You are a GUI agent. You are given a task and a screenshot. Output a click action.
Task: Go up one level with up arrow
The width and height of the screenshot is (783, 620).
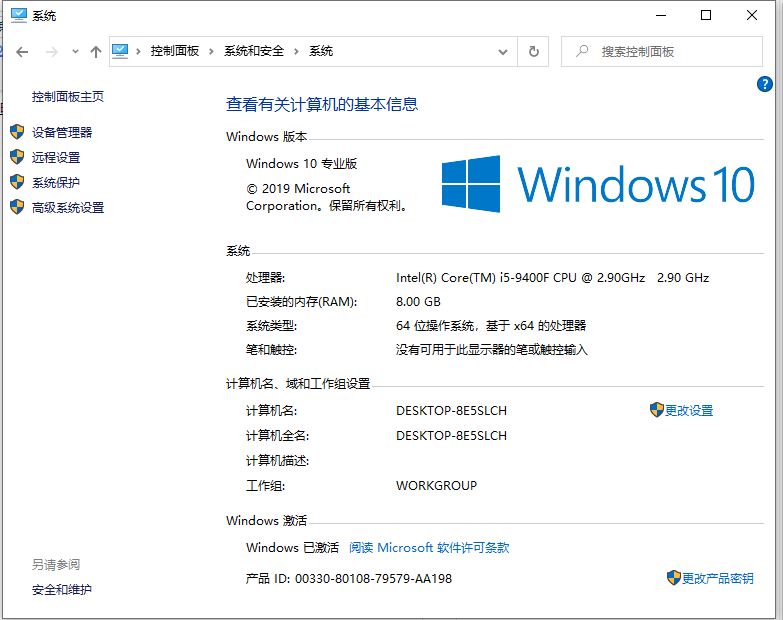point(96,51)
